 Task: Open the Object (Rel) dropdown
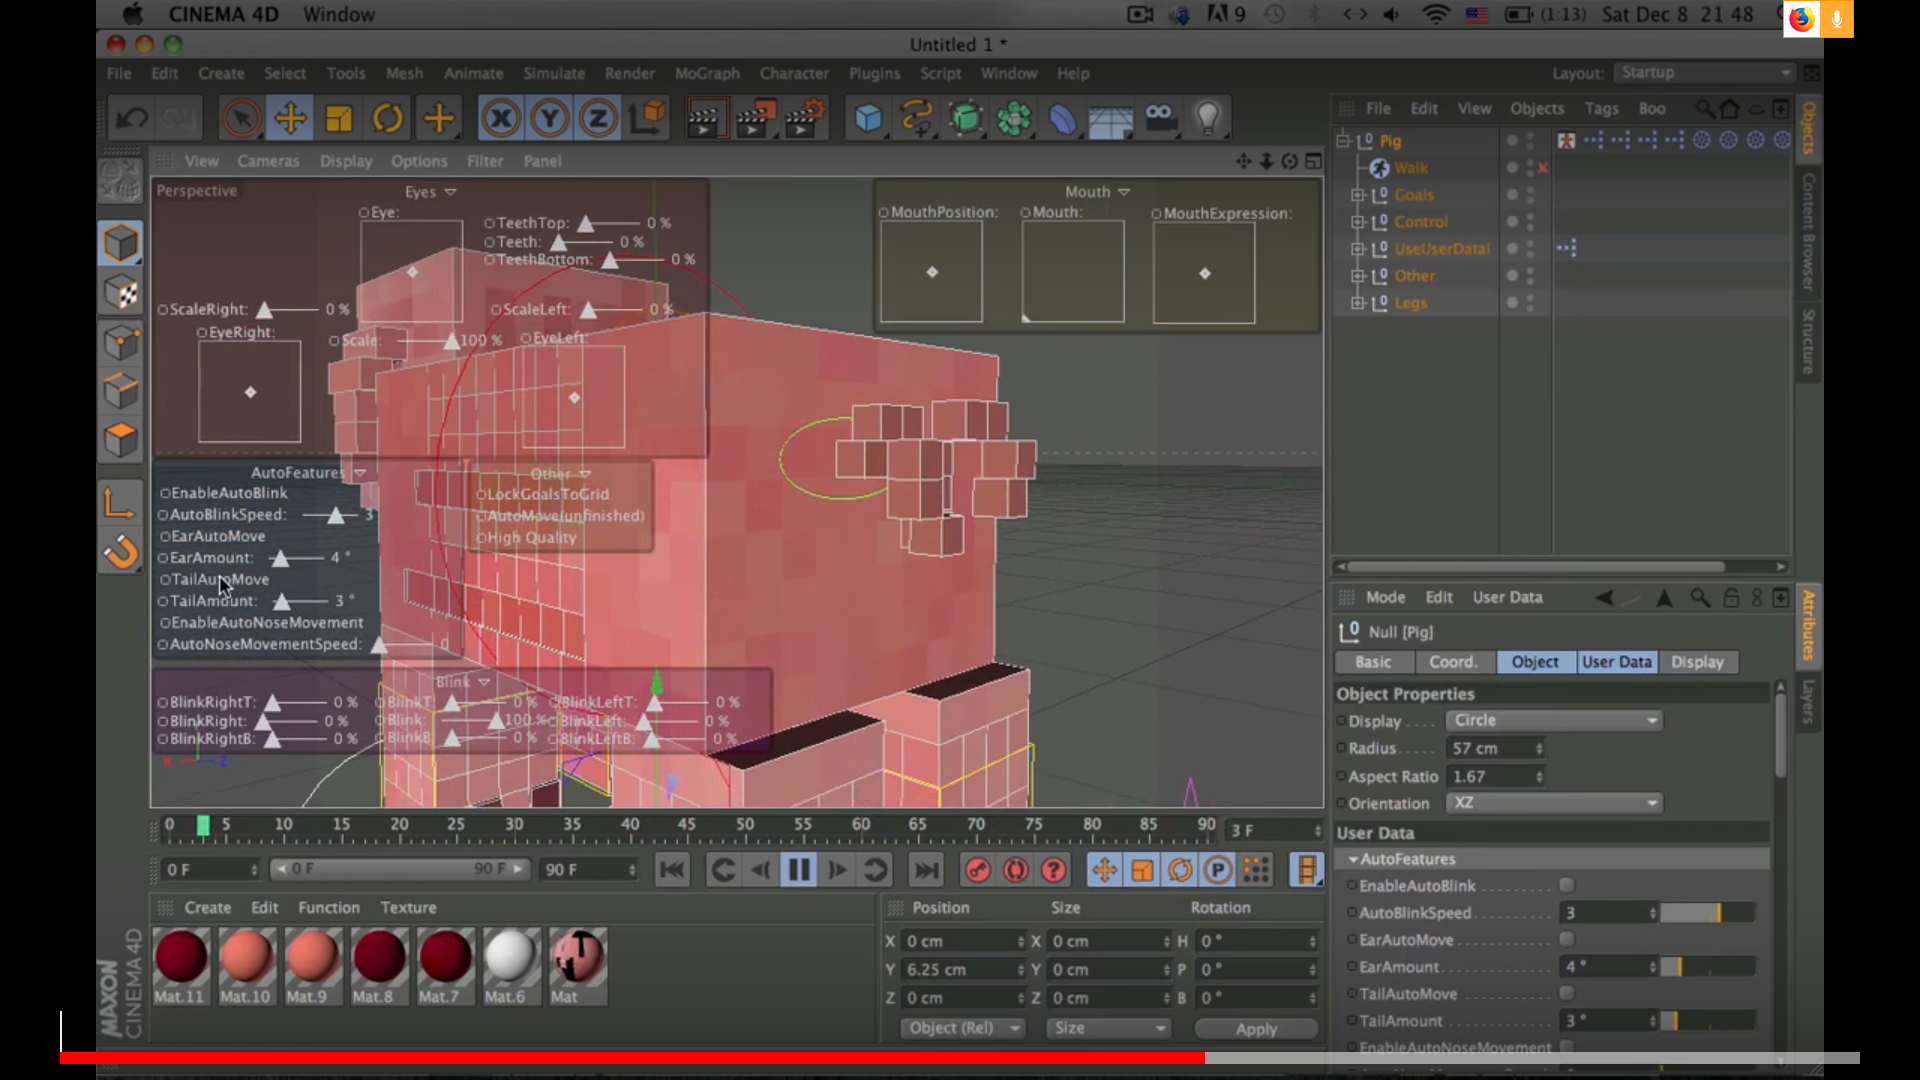[964, 1028]
